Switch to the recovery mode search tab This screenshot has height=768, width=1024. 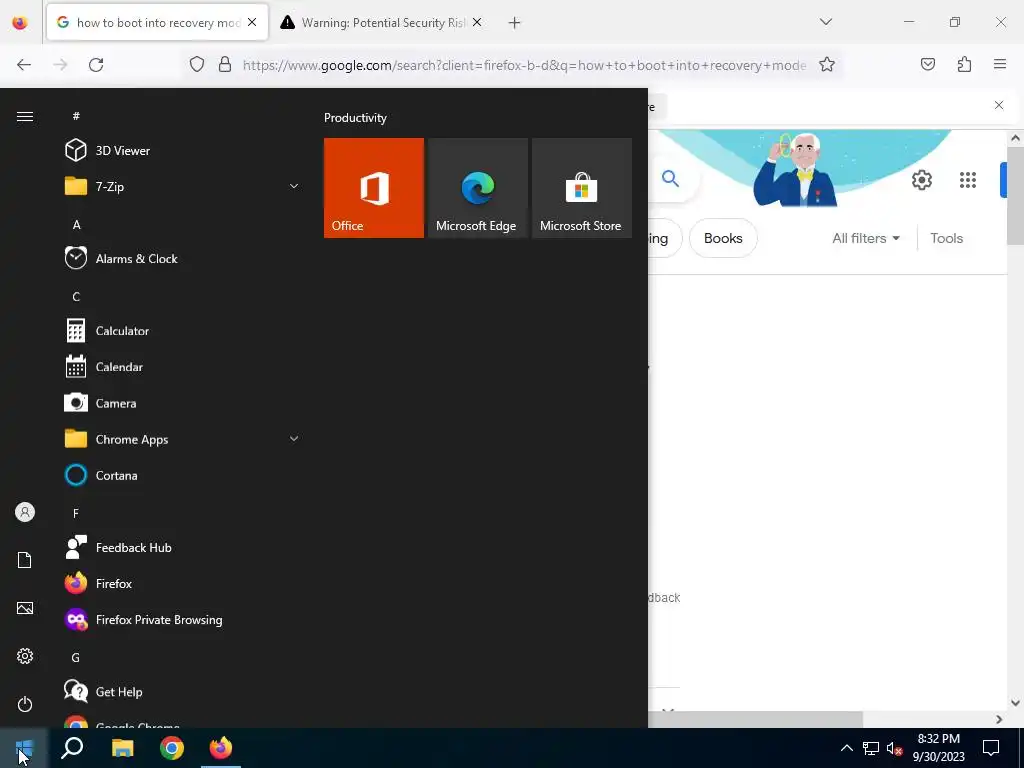157,22
